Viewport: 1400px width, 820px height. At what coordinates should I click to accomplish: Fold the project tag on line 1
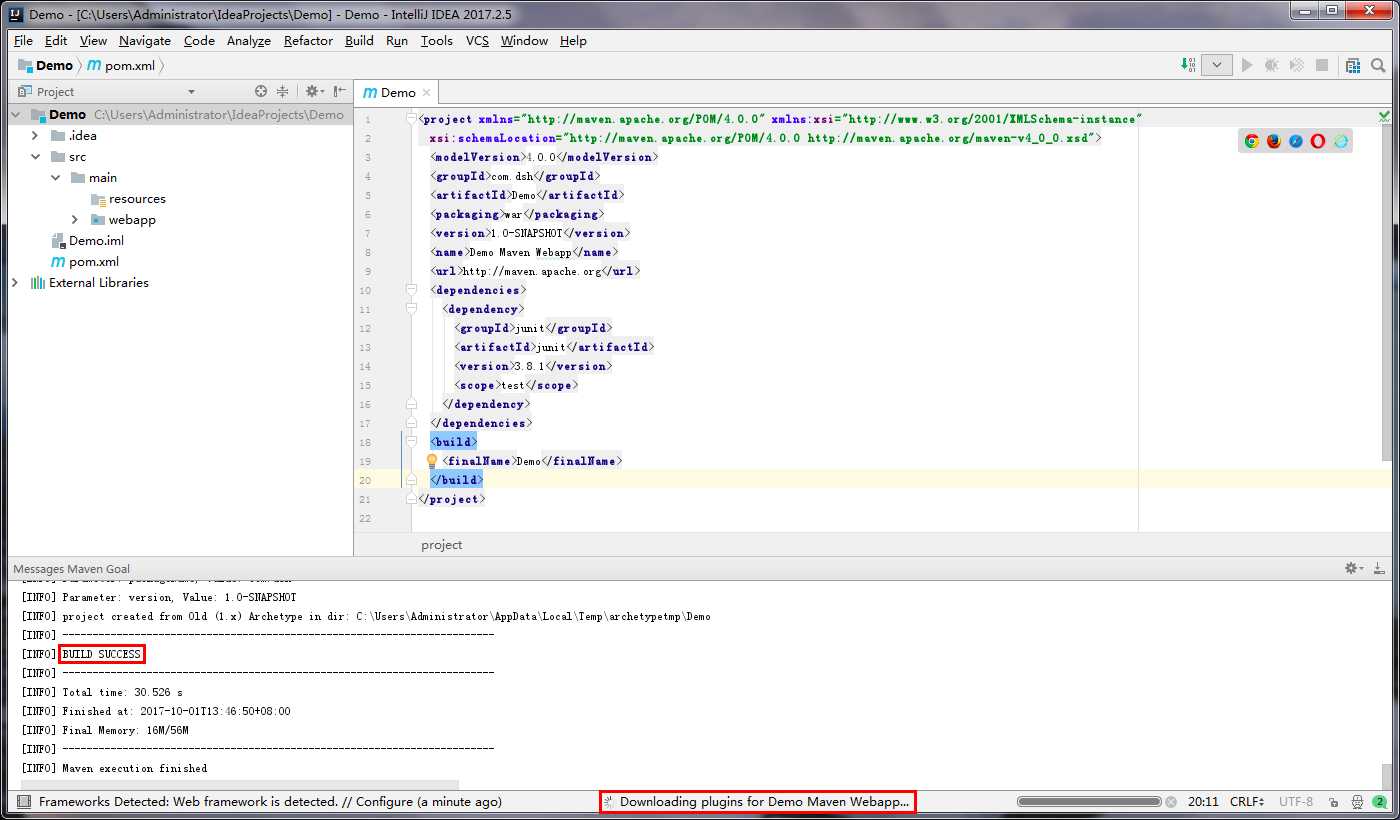pos(411,119)
